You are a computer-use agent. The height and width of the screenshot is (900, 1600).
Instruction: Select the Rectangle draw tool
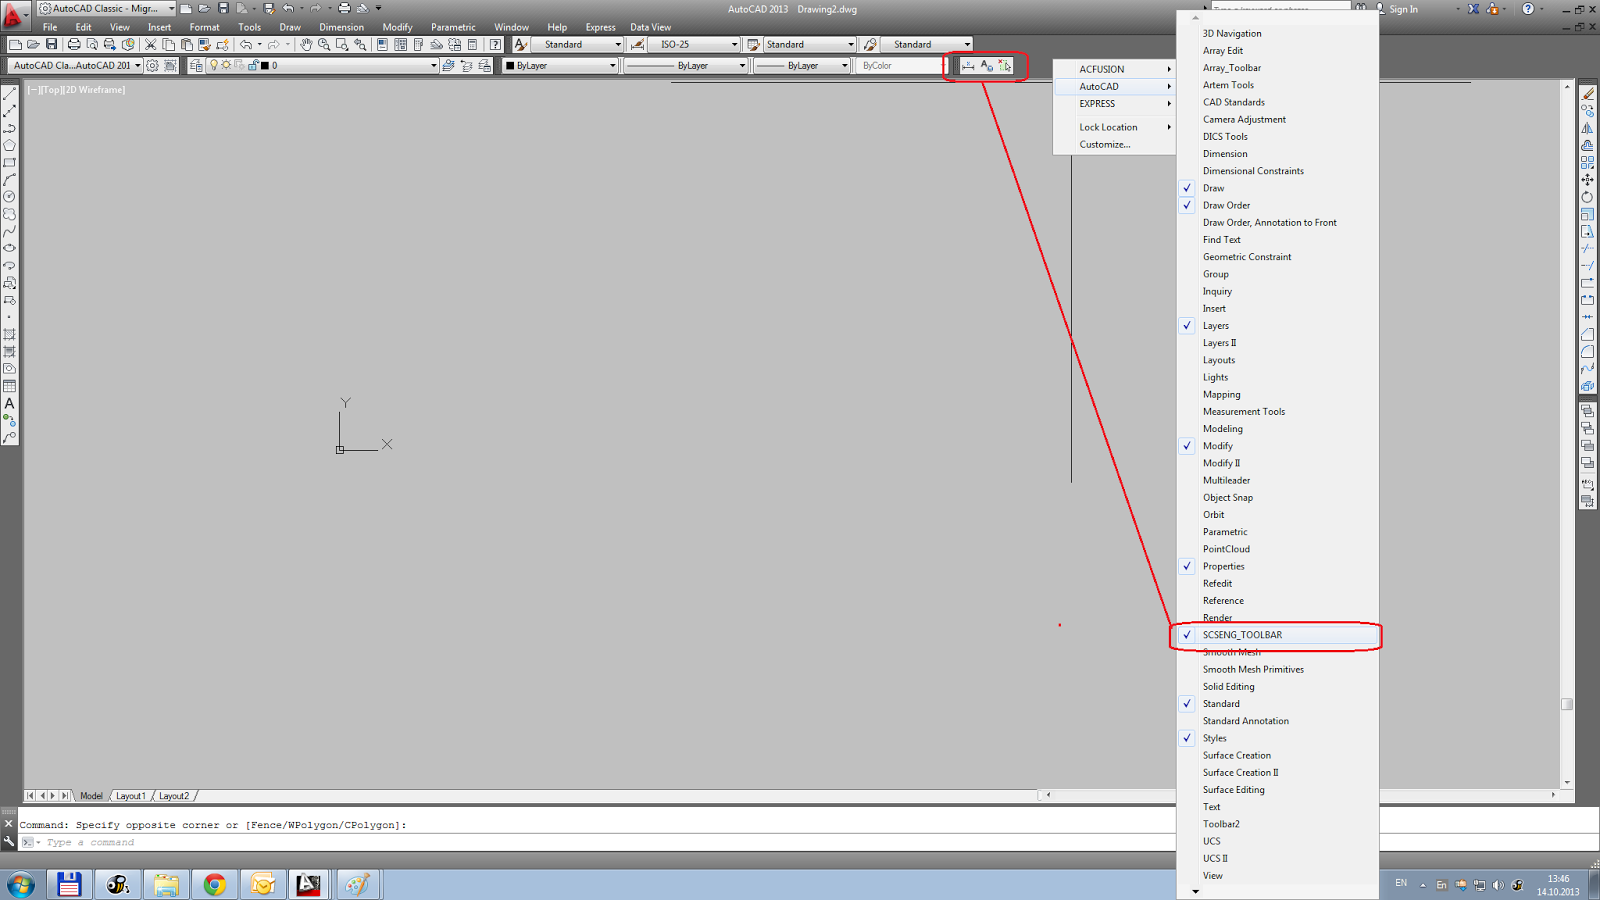[x=10, y=163]
